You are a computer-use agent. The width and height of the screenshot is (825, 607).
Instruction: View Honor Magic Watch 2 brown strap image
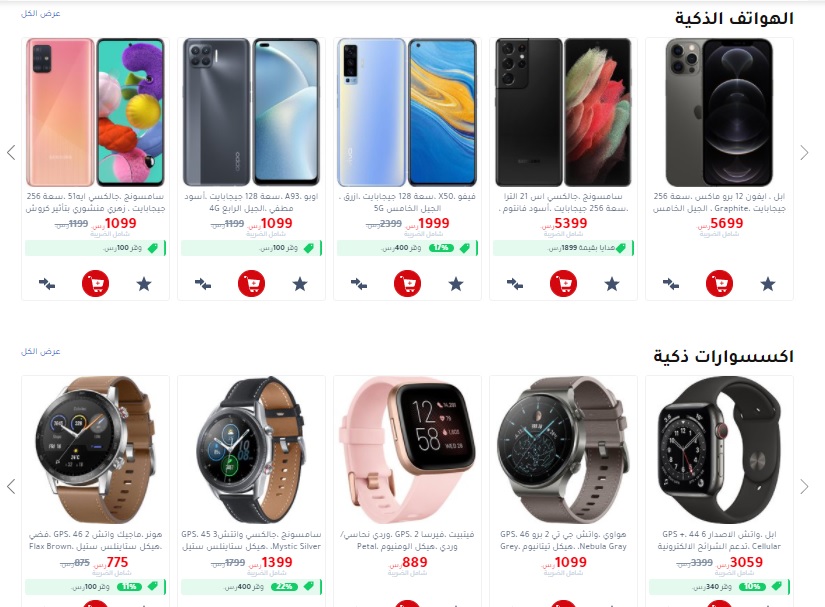[x=95, y=450]
